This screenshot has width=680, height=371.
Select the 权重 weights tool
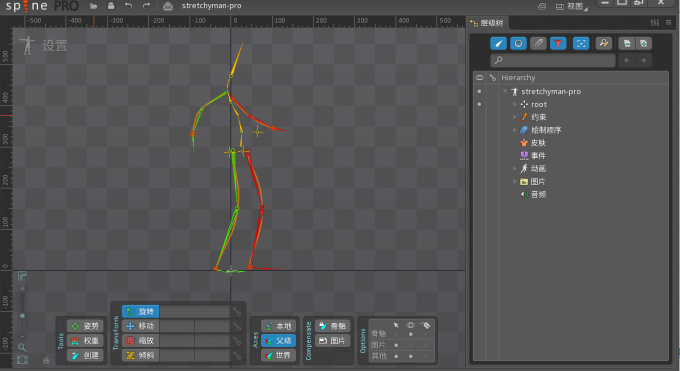pos(85,341)
